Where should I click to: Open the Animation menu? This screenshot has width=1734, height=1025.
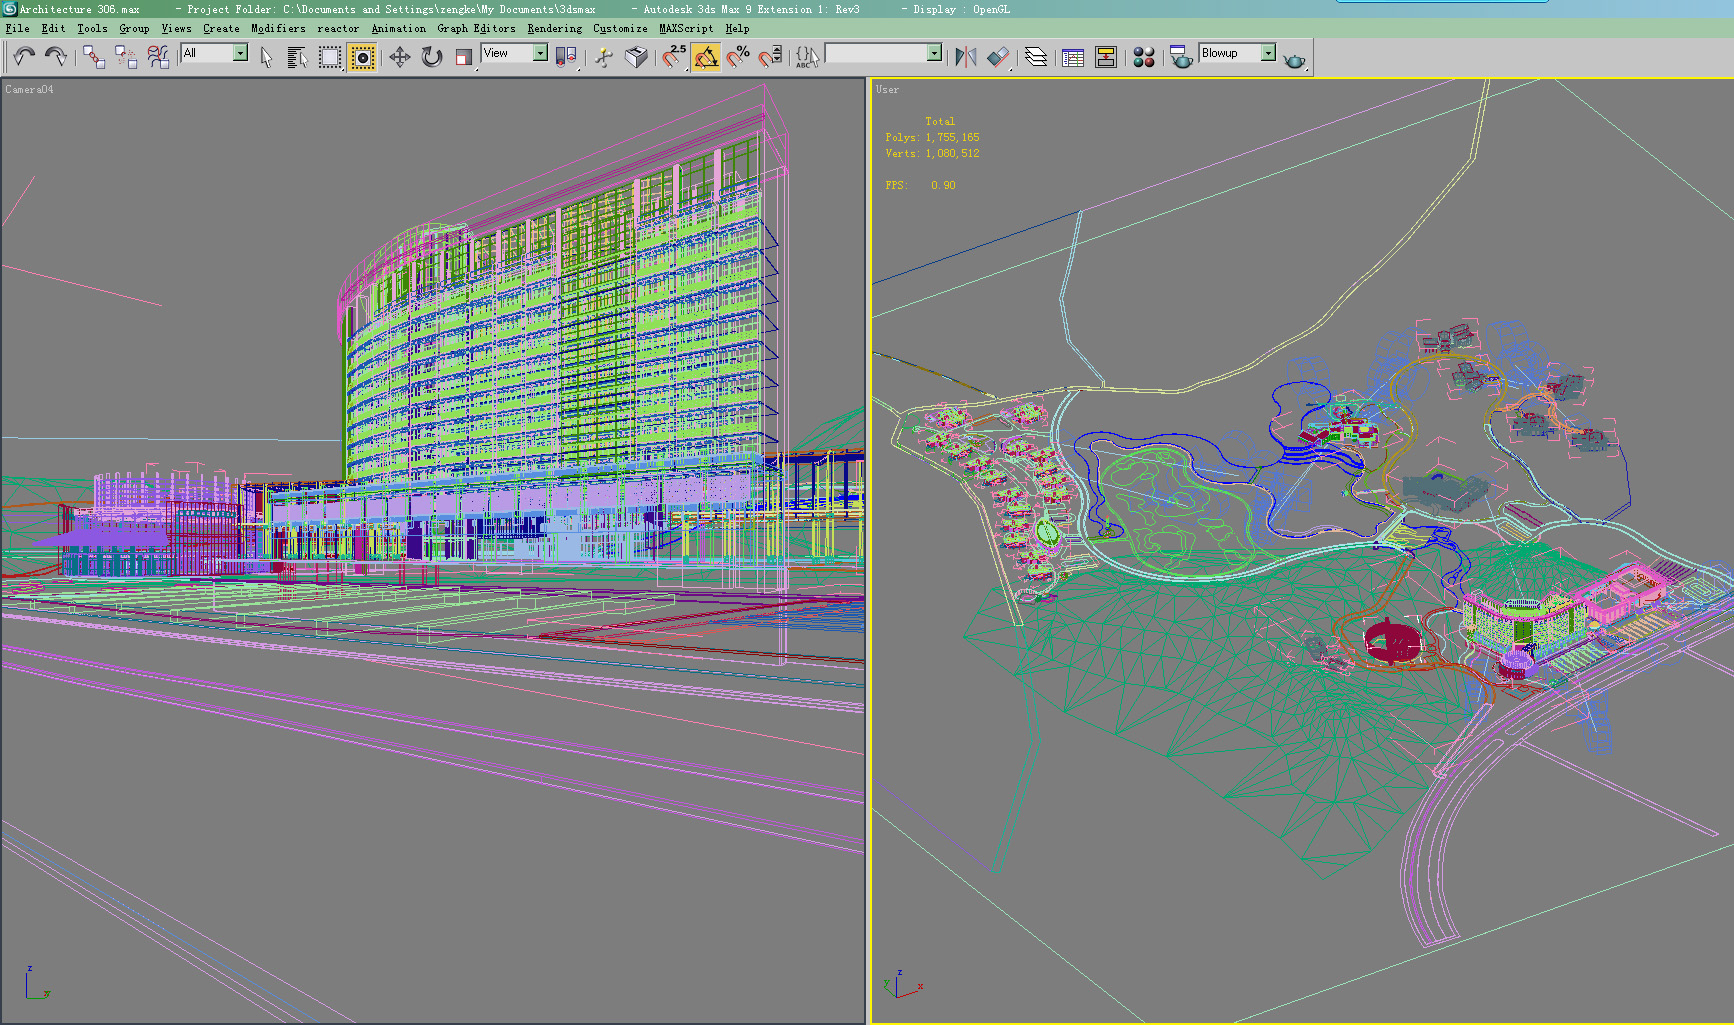398,28
